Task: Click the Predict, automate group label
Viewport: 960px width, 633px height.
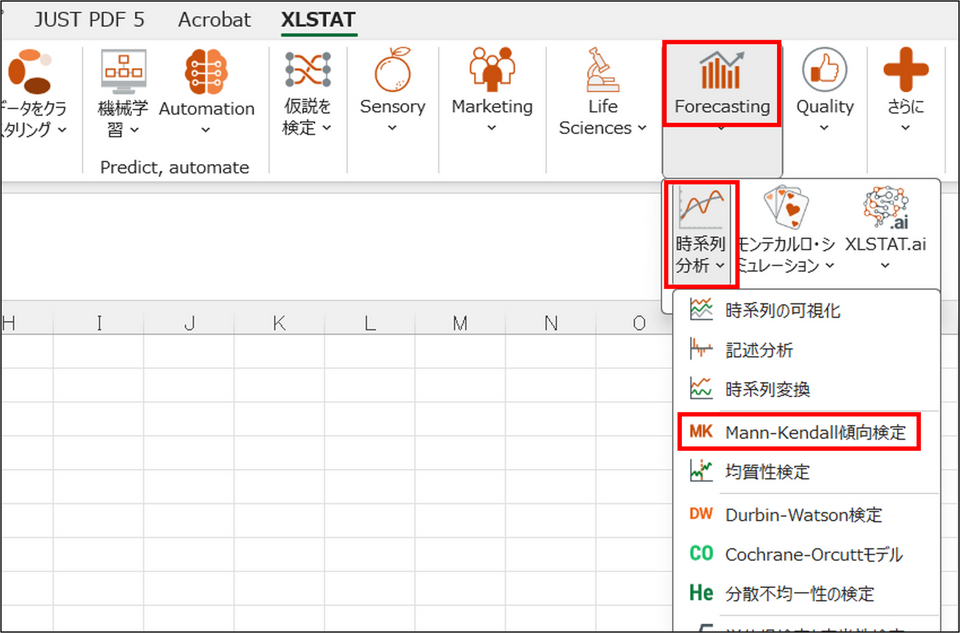Action: click(174, 167)
